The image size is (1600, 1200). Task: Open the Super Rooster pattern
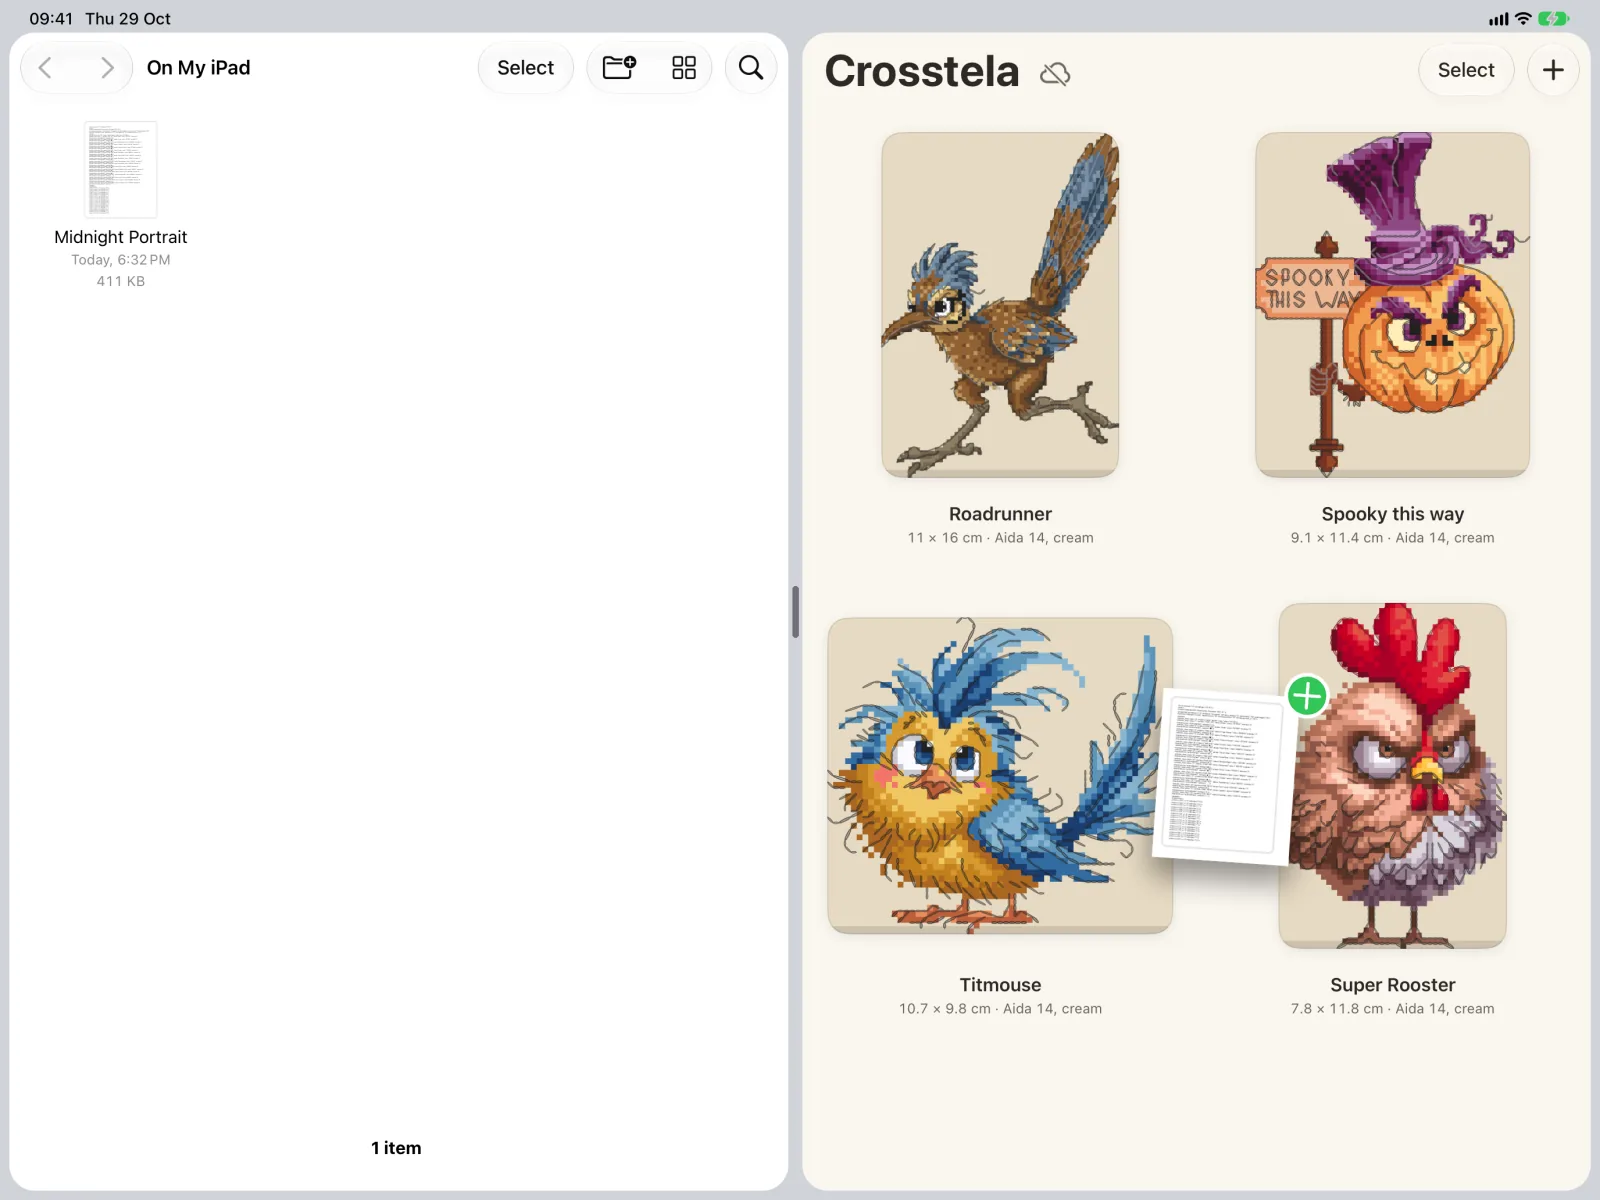[x=1393, y=775]
